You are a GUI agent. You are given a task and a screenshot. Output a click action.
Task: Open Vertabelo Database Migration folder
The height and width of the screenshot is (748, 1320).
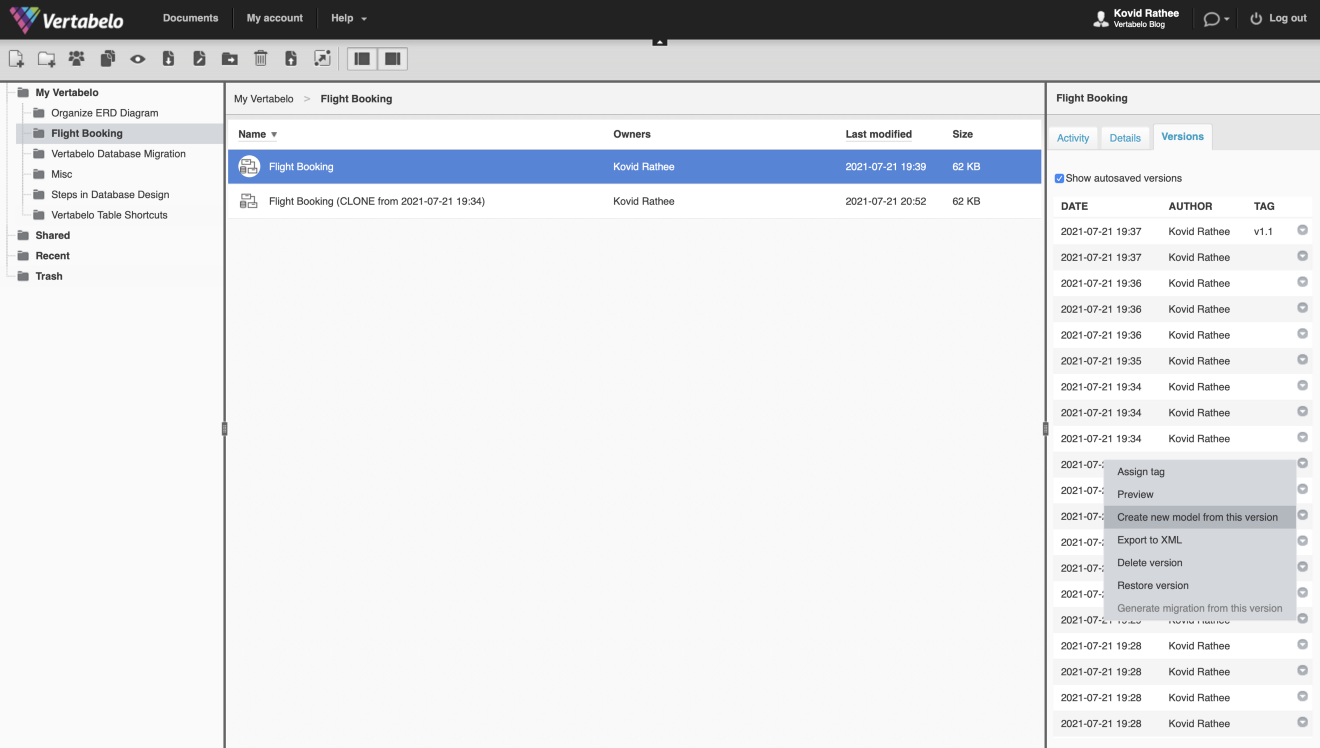(118, 154)
